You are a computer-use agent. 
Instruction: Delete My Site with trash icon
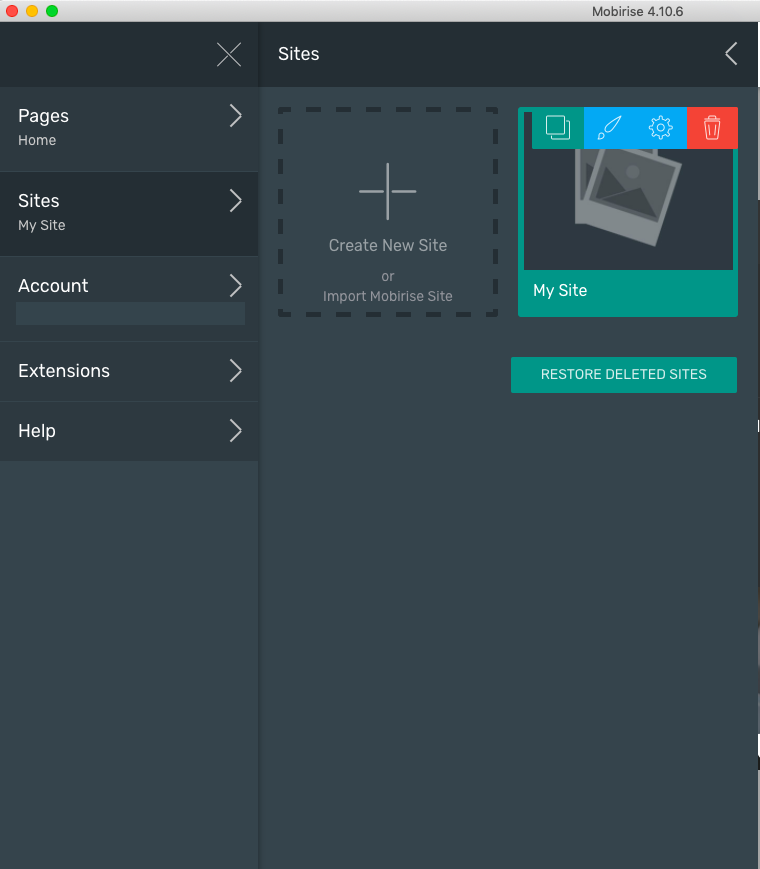[x=712, y=128]
